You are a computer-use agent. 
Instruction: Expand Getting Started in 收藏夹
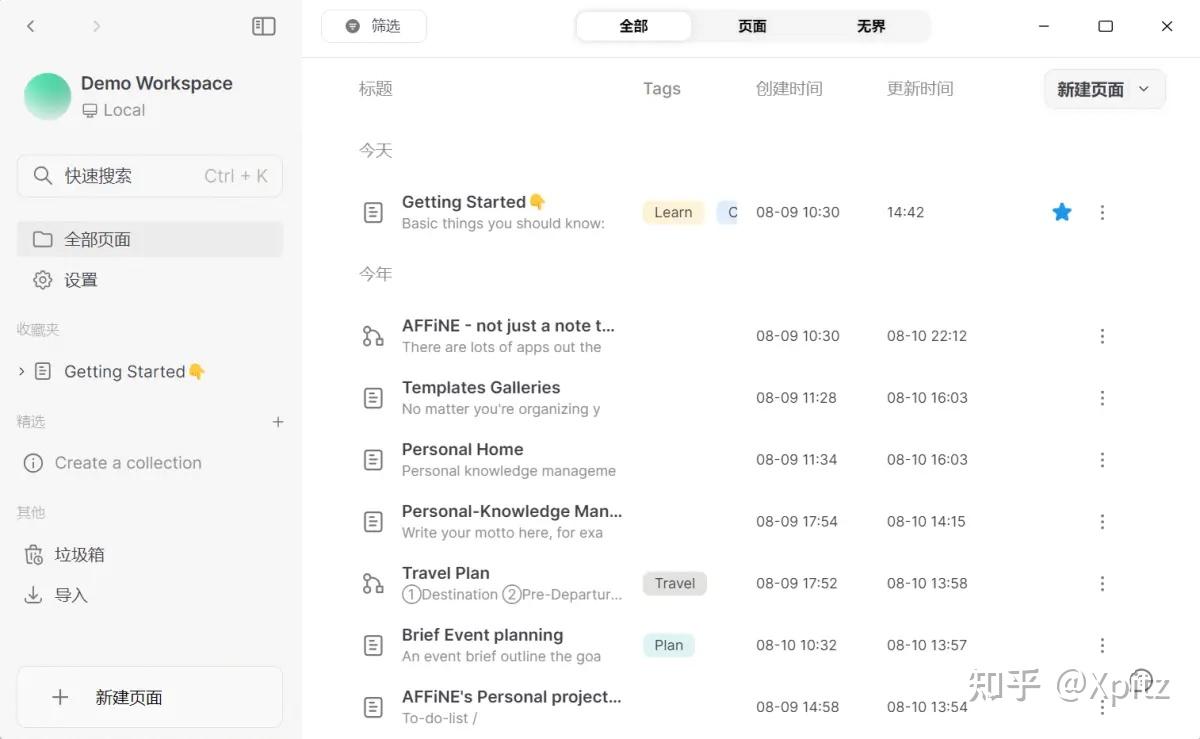click(x=20, y=371)
